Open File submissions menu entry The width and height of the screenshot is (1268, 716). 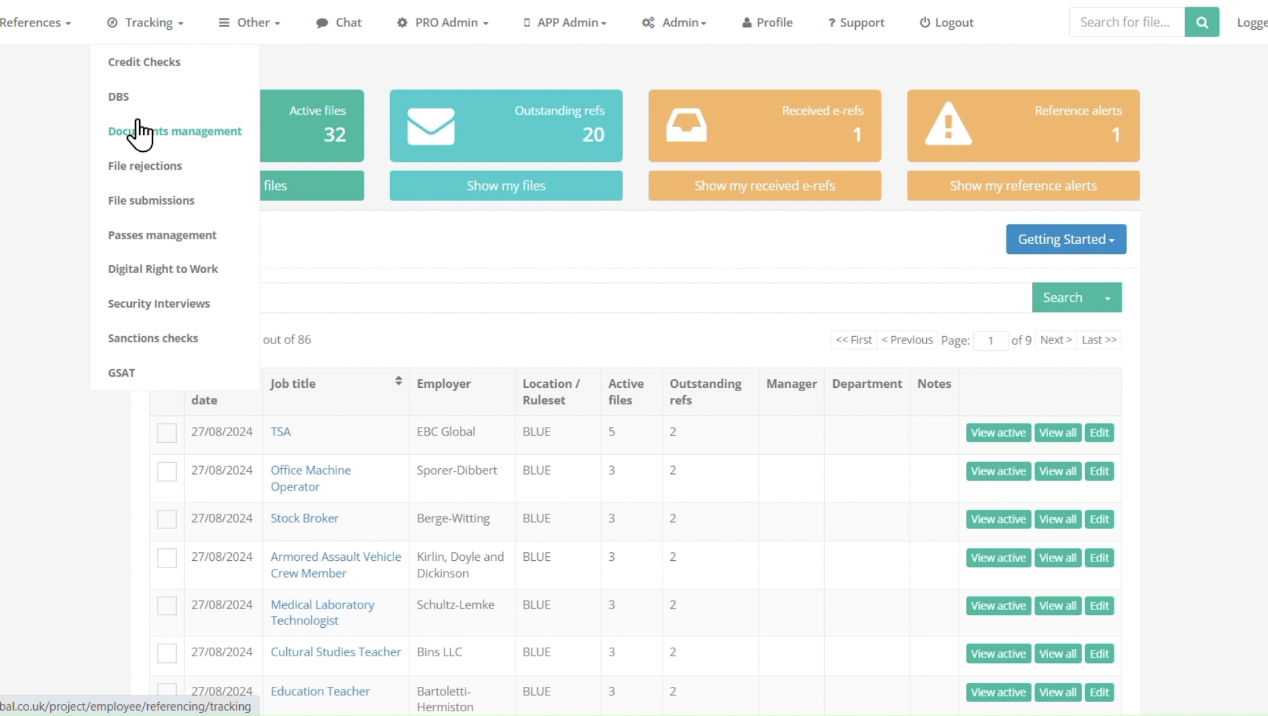151,200
